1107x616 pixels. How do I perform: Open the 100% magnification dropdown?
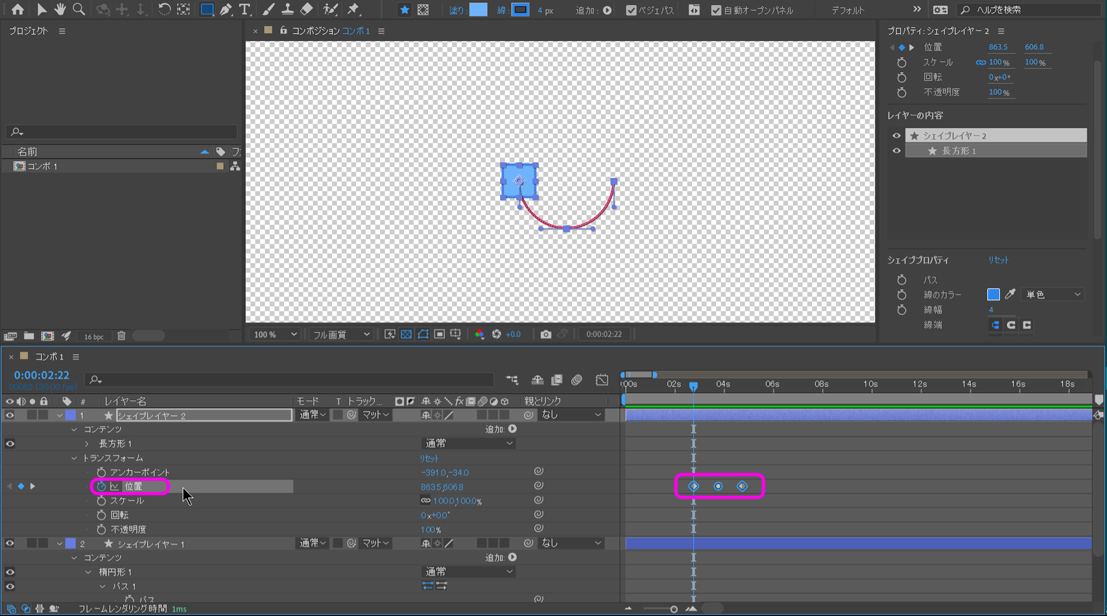click(275, 334)
